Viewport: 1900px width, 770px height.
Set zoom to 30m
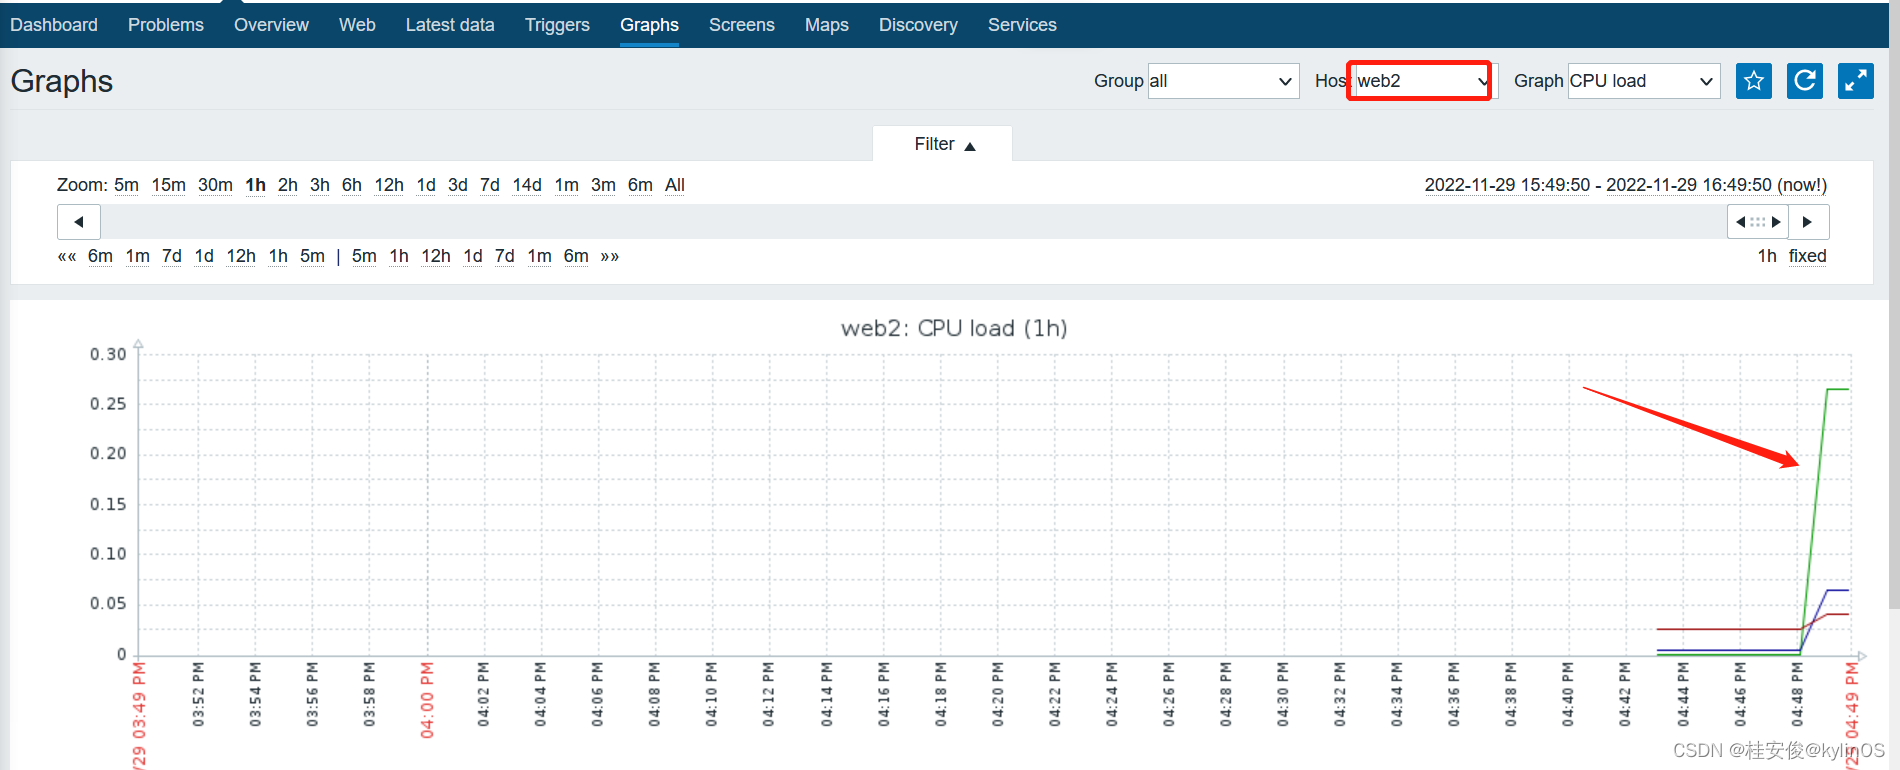point(215,185)
